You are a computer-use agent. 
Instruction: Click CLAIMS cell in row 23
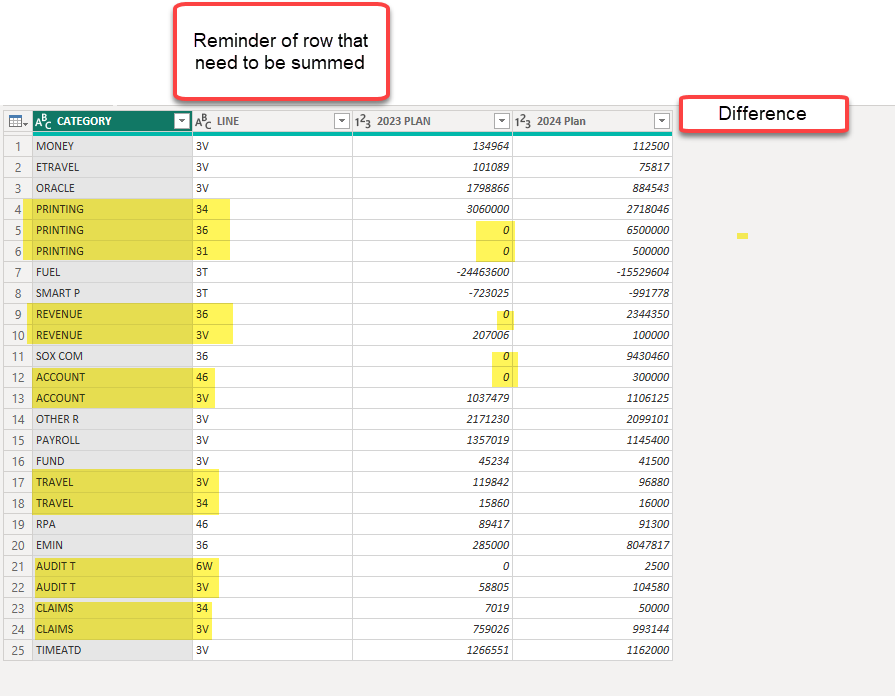click(112, 608)
